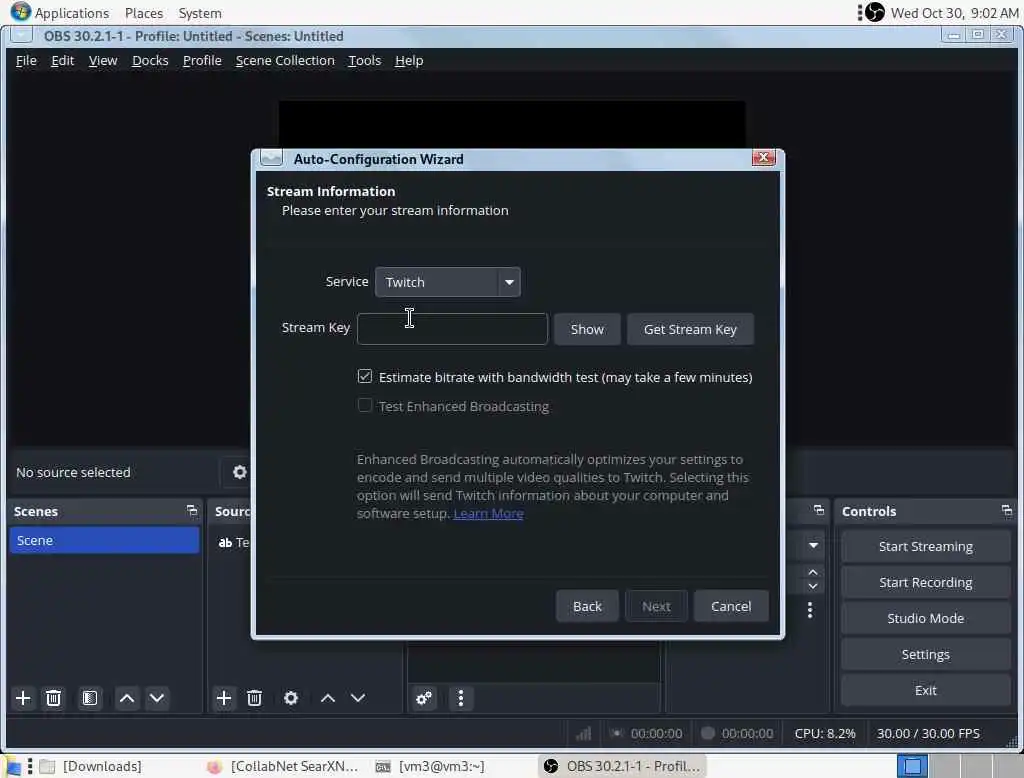Viewport: 1024px width, 778px height.
Task: Click the CPU: 8.2% status text
Action: tap(825, 734)
